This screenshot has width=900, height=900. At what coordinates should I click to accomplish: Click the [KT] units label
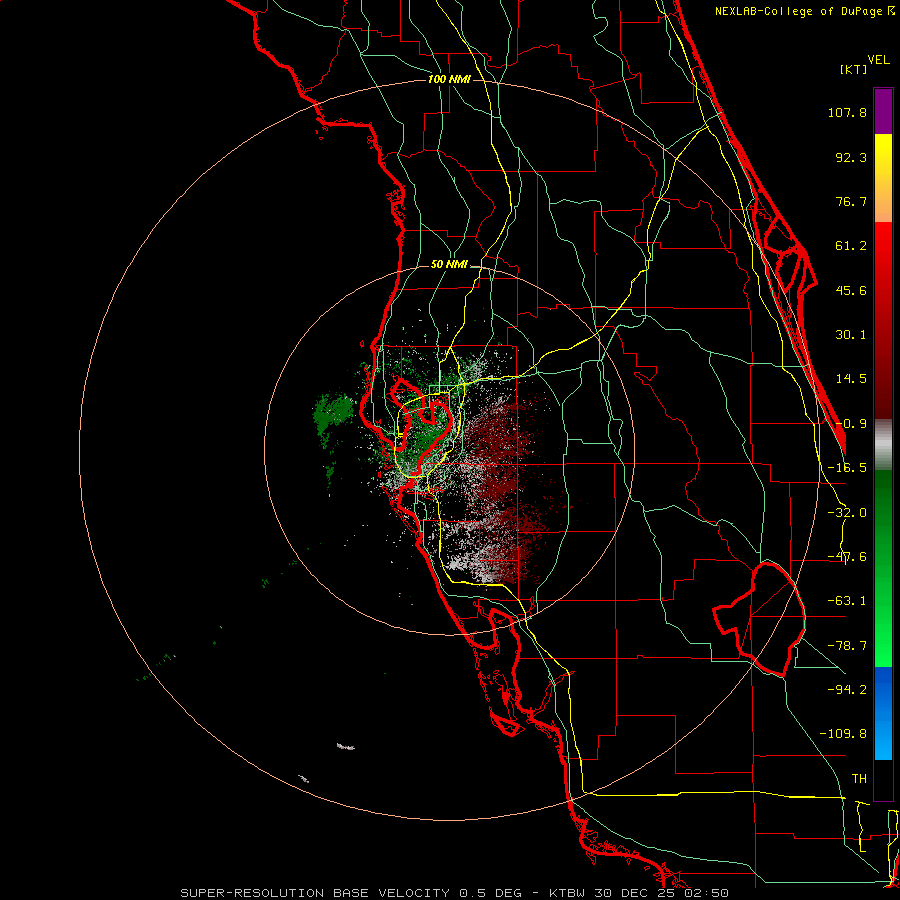854,69
